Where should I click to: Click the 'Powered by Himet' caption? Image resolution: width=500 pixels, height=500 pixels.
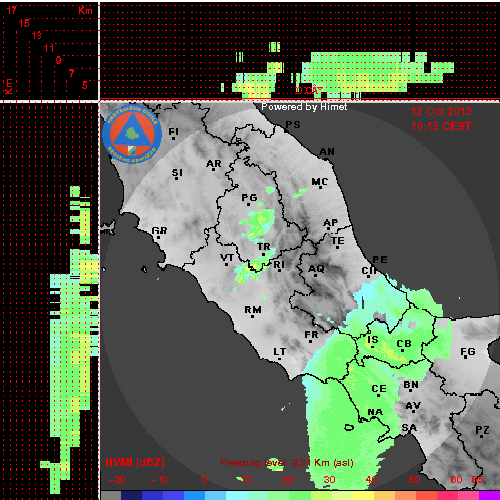tap(304, 107)
